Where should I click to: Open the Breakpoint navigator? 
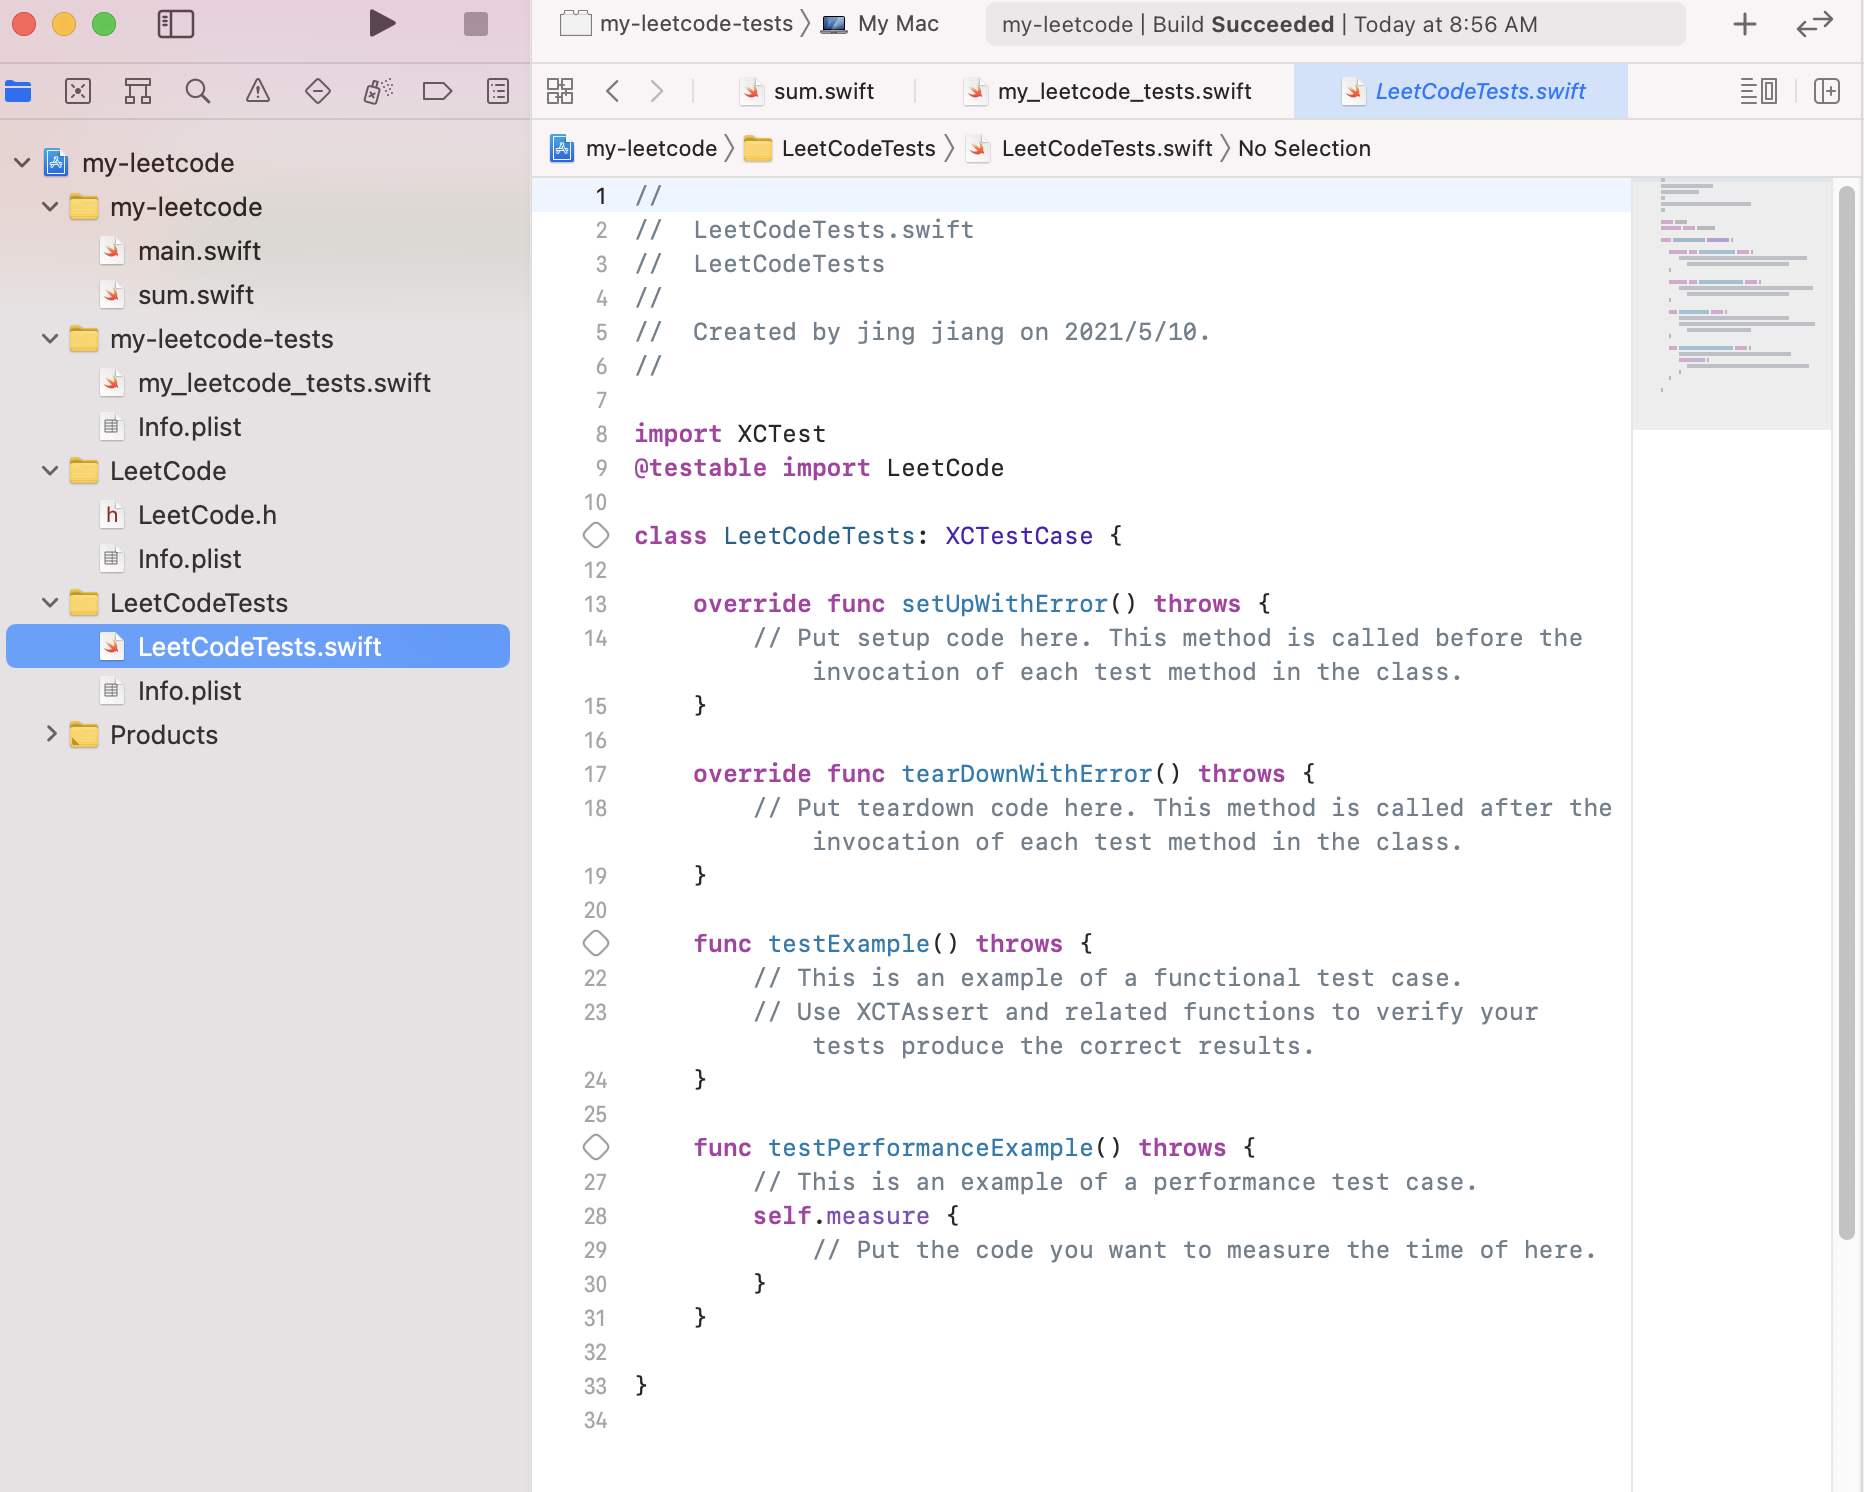[438, 92]
